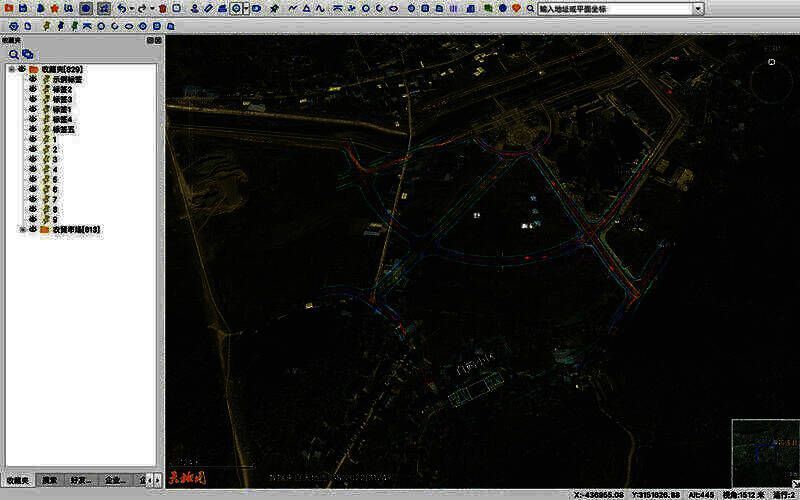Collapse the top 收藏夹 folder tree node

(x=10, y=69)
